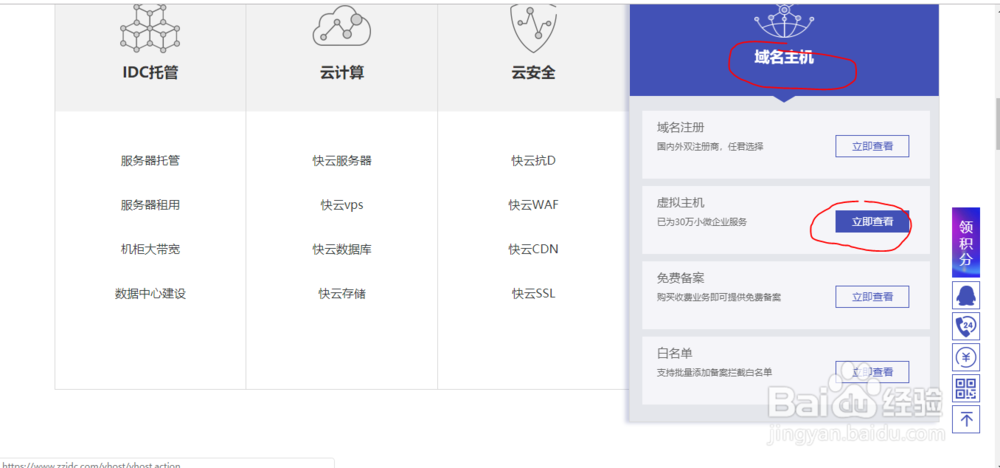Open the QQ penguin chat icon
The image size is (1000, 468).
(966, 295)
